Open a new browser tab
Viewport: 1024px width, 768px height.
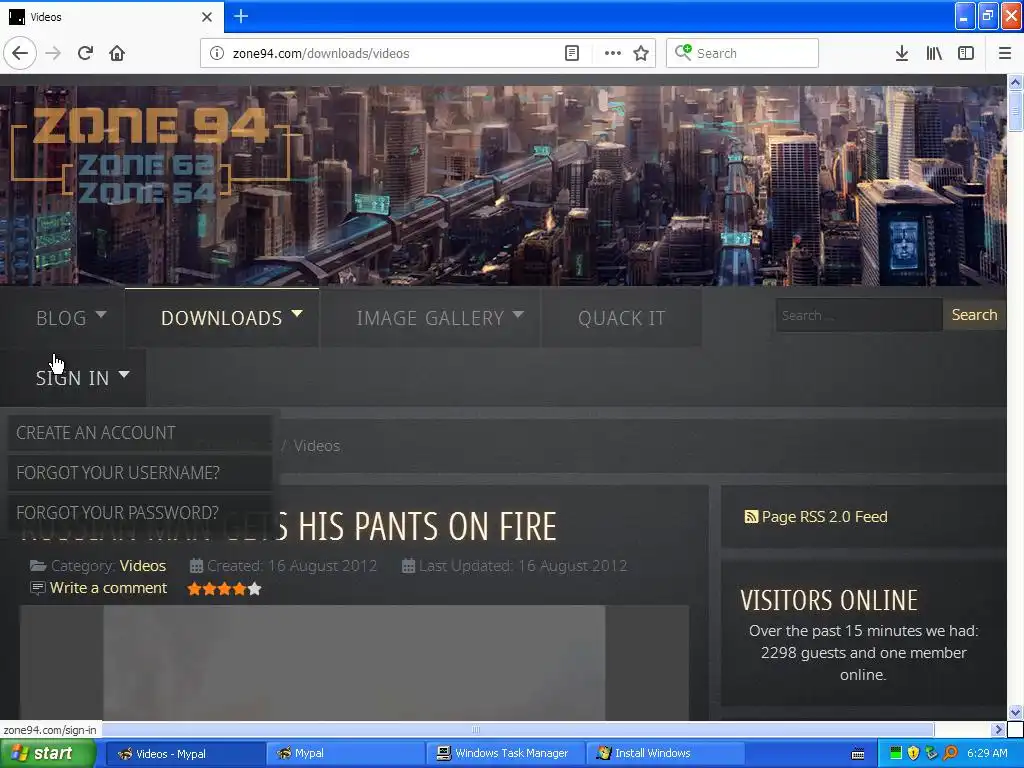pos(241,16)
